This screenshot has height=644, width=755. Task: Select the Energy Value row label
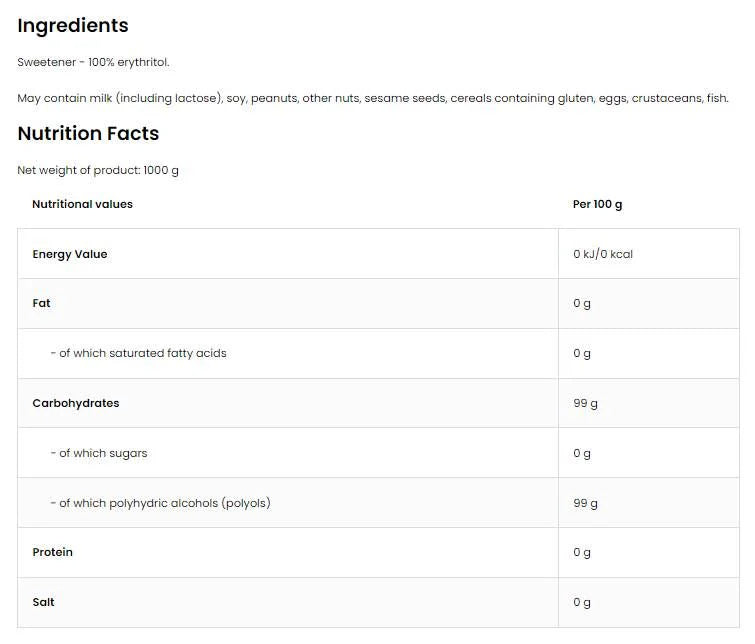pos(70,254)
